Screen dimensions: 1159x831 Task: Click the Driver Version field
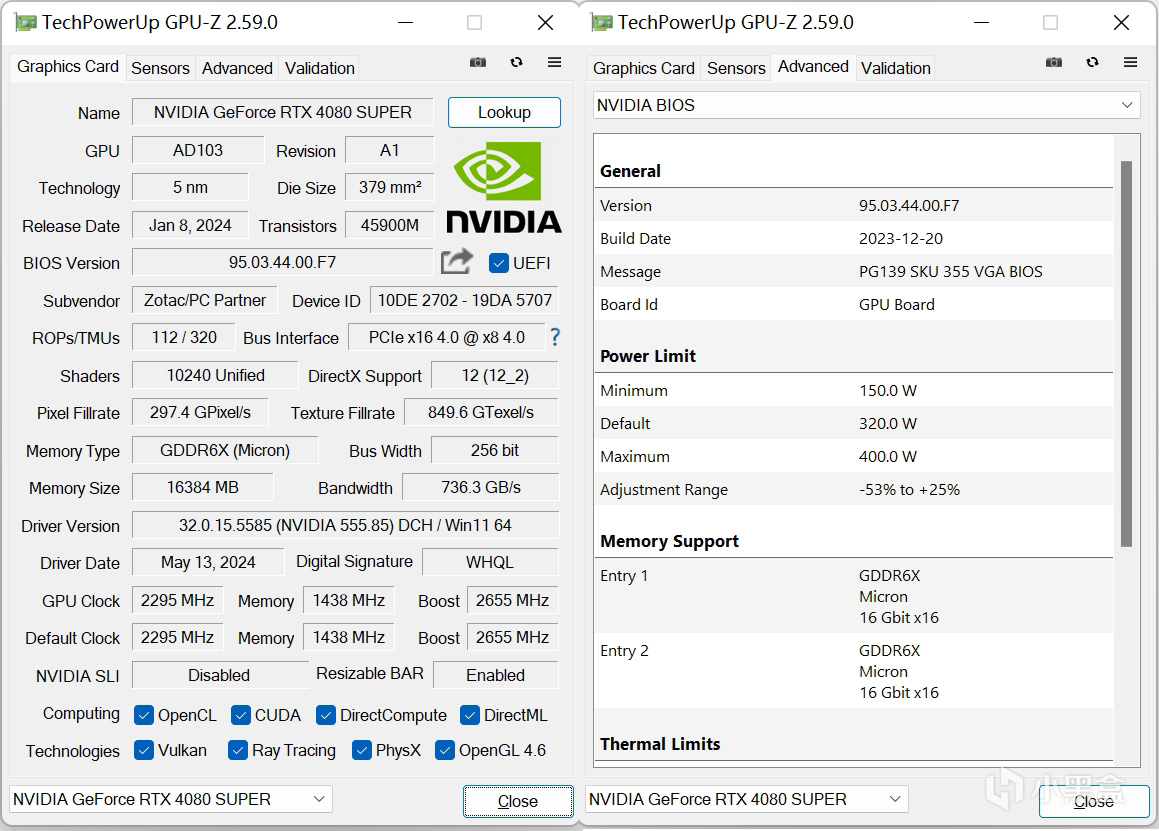coord(345,525)
